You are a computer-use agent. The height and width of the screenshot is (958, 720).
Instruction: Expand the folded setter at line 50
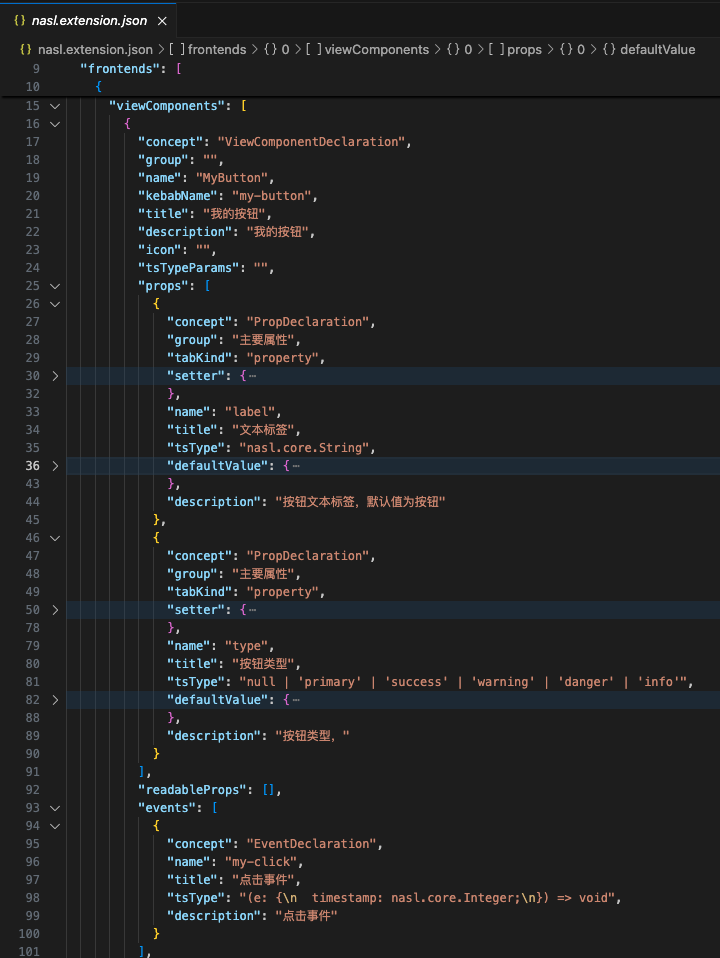(x=55, y=610)
